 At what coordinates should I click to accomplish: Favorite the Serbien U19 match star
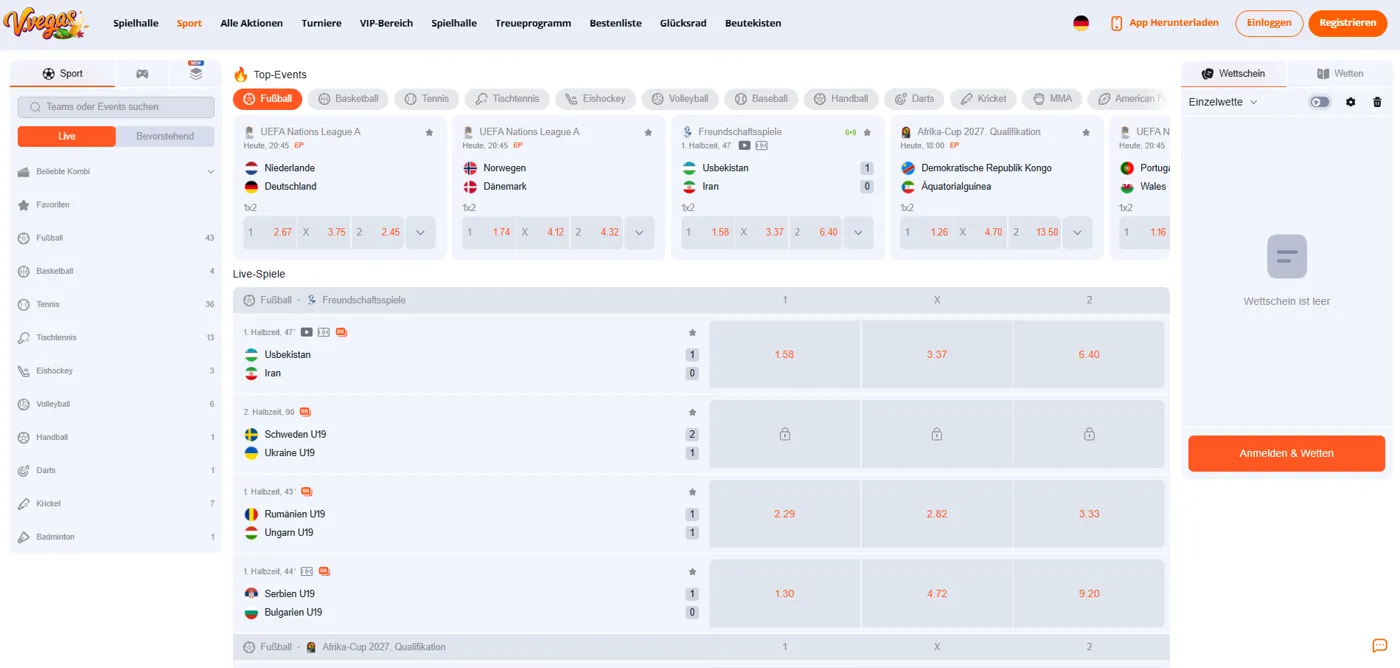[x=692, y=572]
